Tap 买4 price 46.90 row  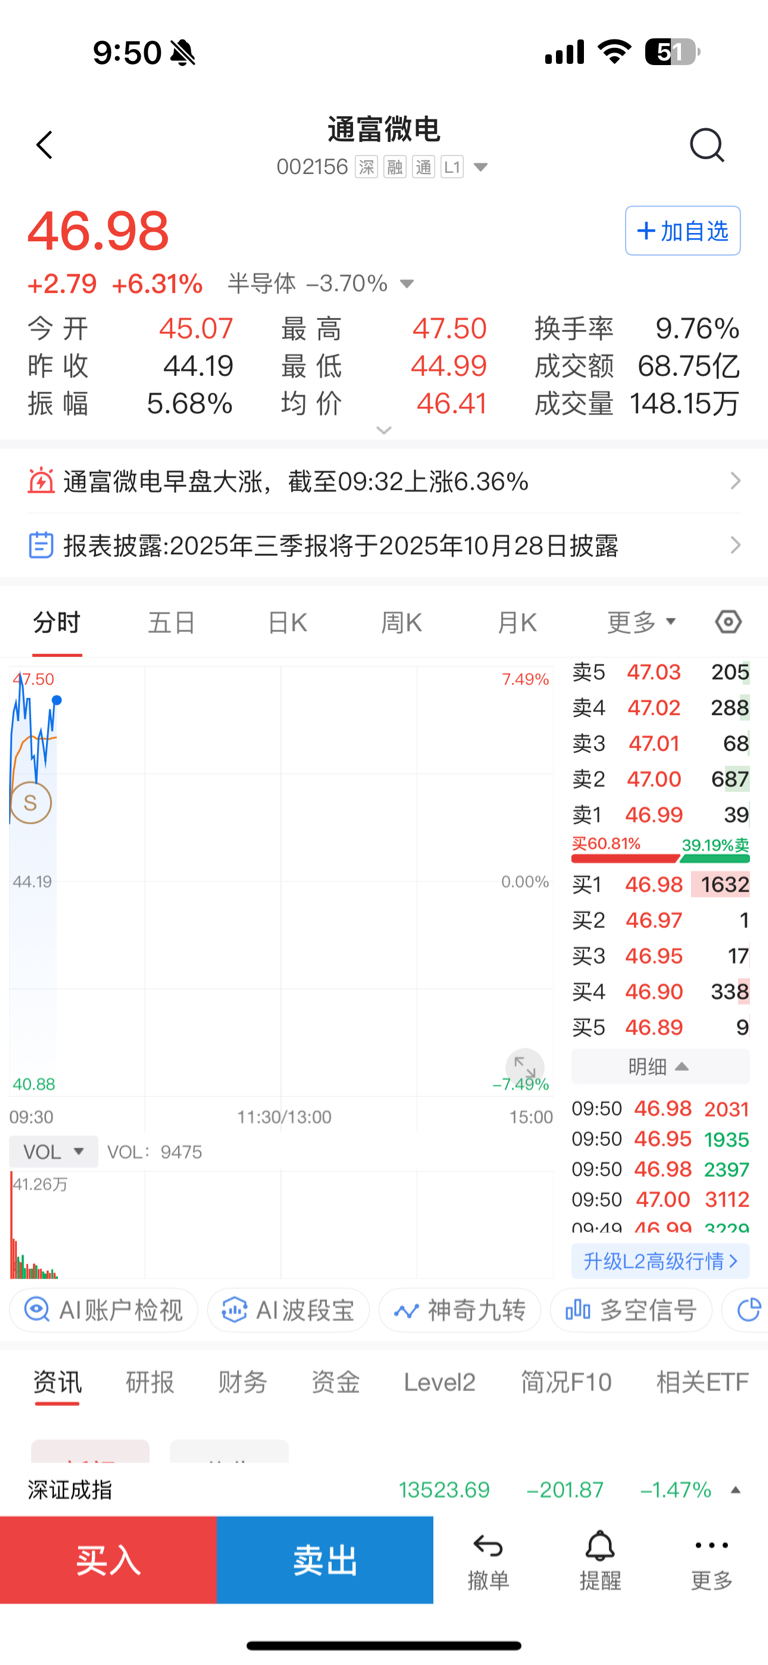(x=660, y=991)
